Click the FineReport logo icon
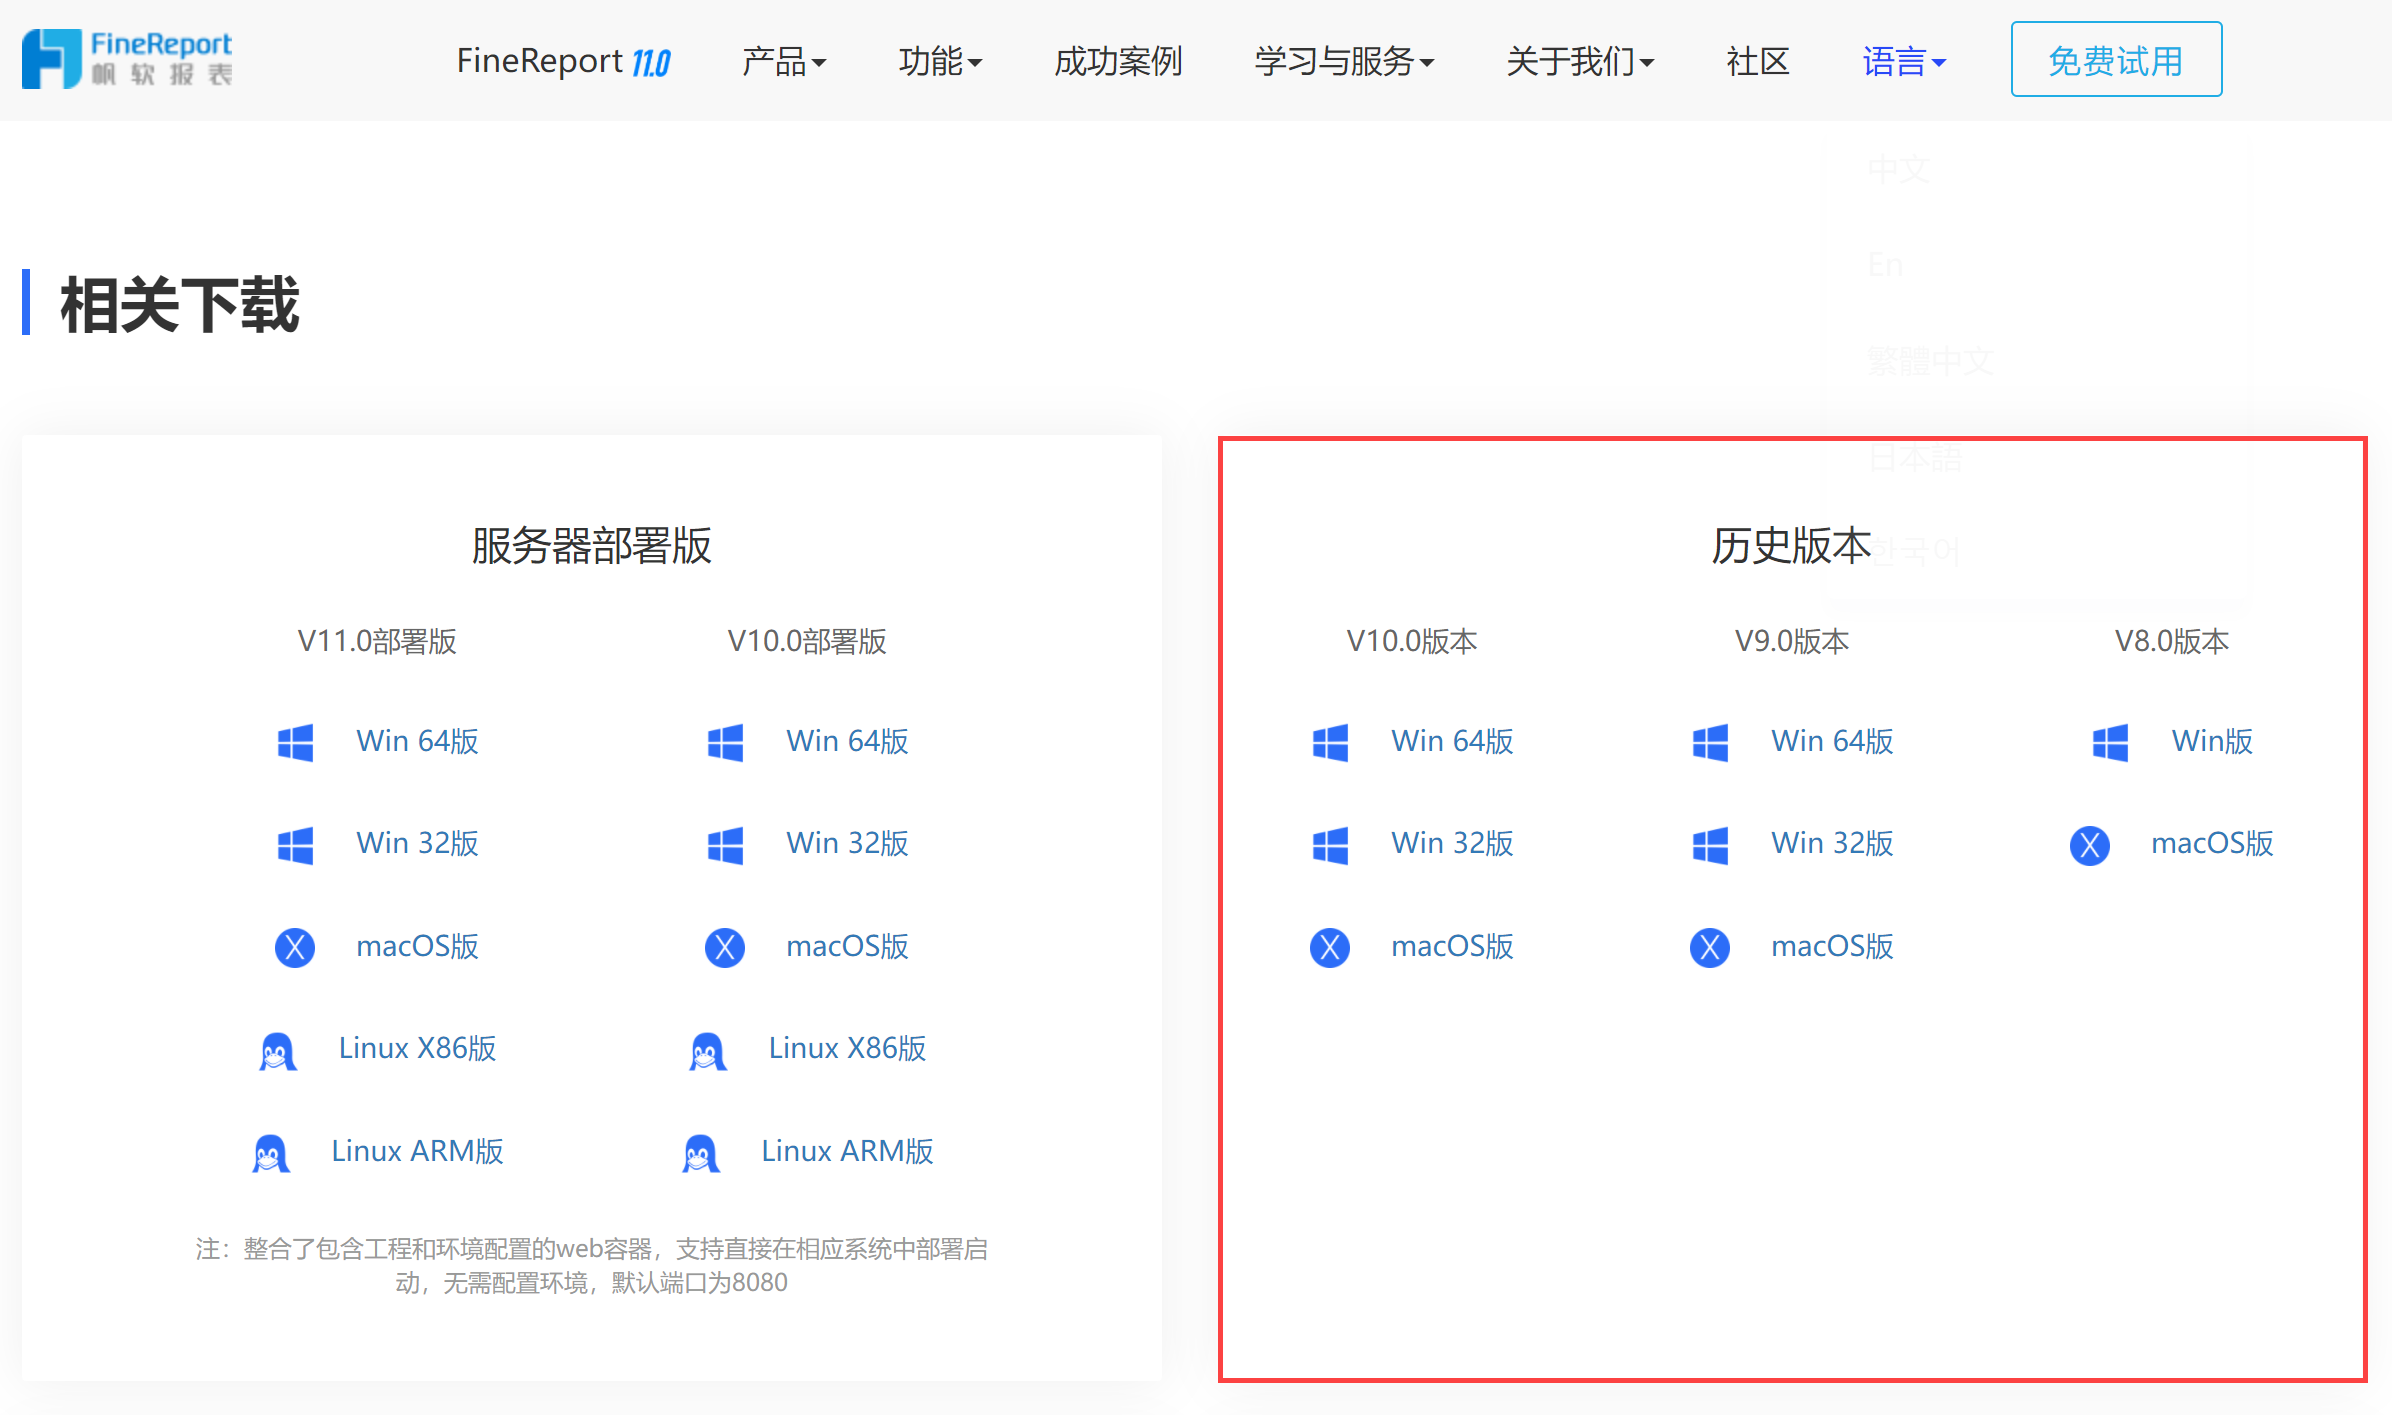 coord(52,59)
